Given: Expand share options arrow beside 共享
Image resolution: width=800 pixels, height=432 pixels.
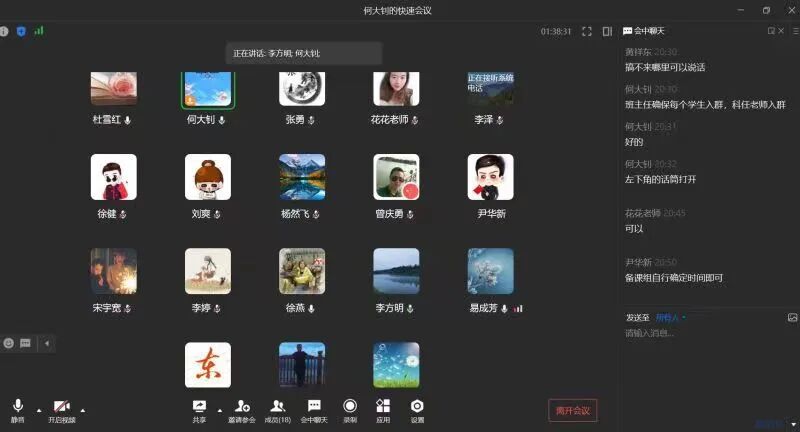Looking at the screenshot, I should pos(220,411).
